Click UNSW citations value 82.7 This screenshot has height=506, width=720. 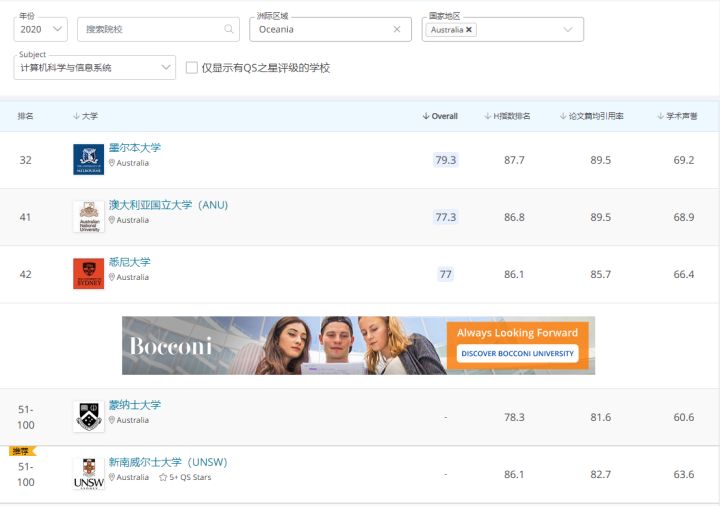(600, 474)
